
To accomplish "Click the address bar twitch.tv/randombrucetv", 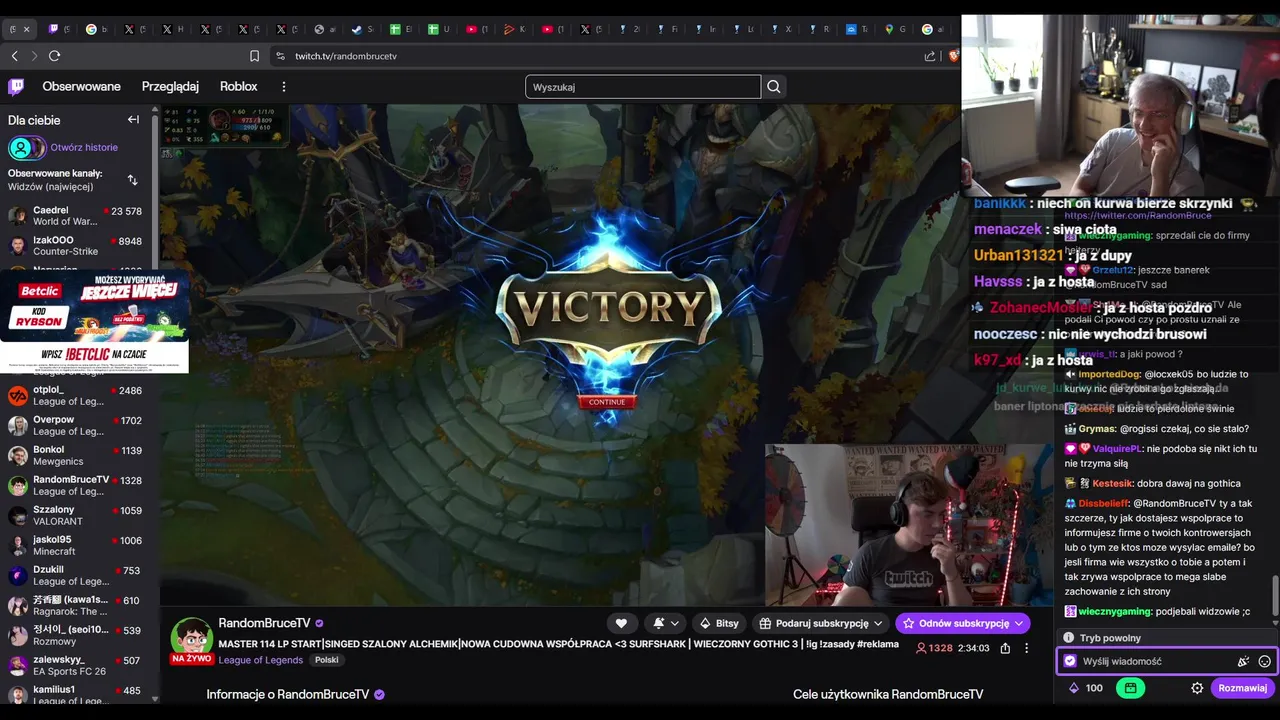I will [346, 56].
